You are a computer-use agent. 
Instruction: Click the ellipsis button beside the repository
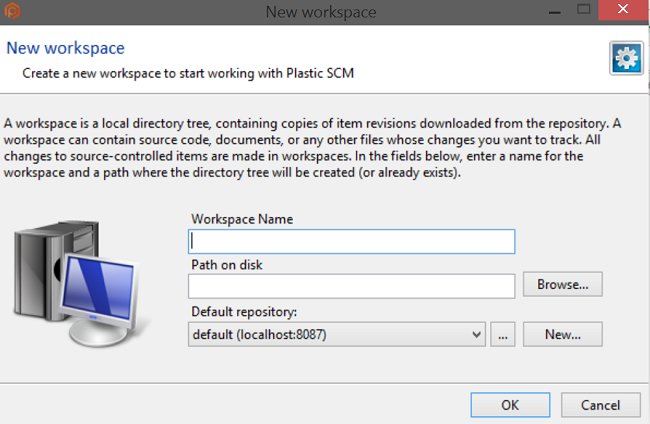coord(503,334)
